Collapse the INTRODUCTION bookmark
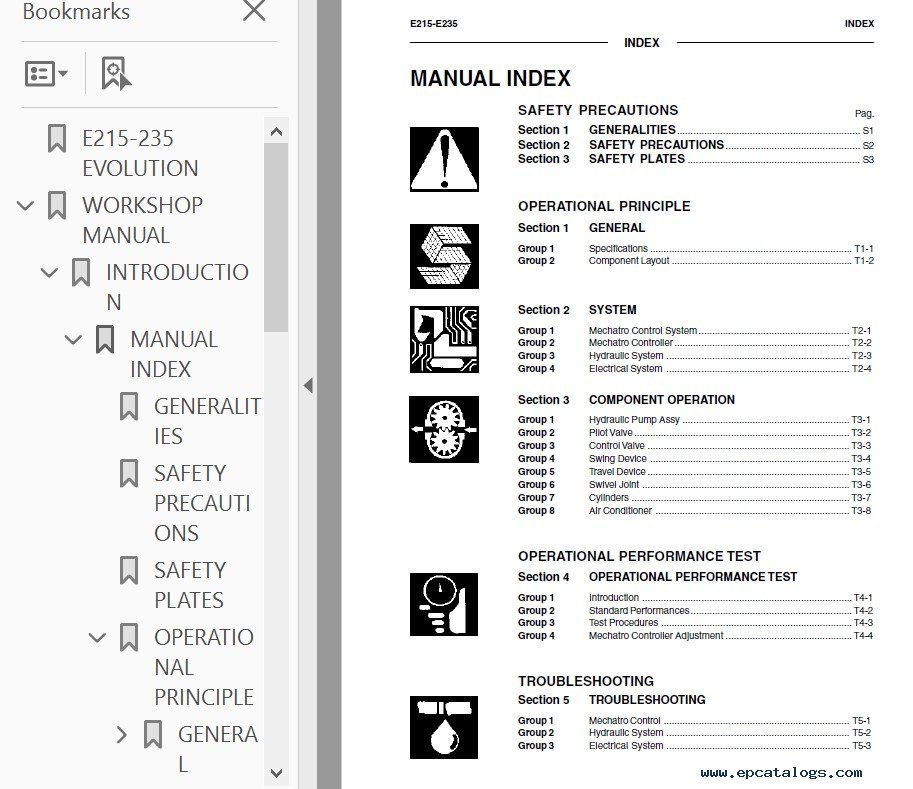This screenshot has width=913, height=789. tap(49, 273)
